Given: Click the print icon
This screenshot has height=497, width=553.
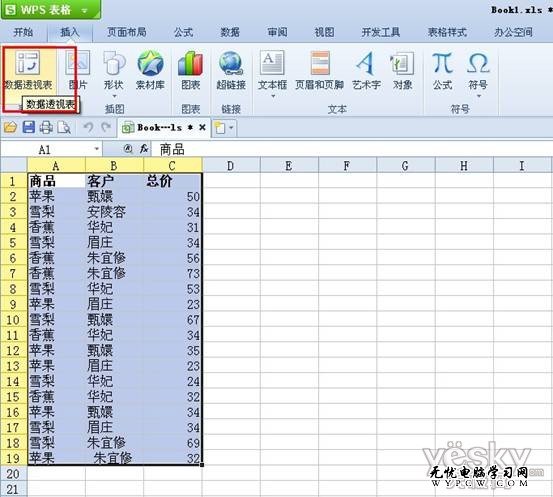Looking at the screenshot, I should 46,127.
